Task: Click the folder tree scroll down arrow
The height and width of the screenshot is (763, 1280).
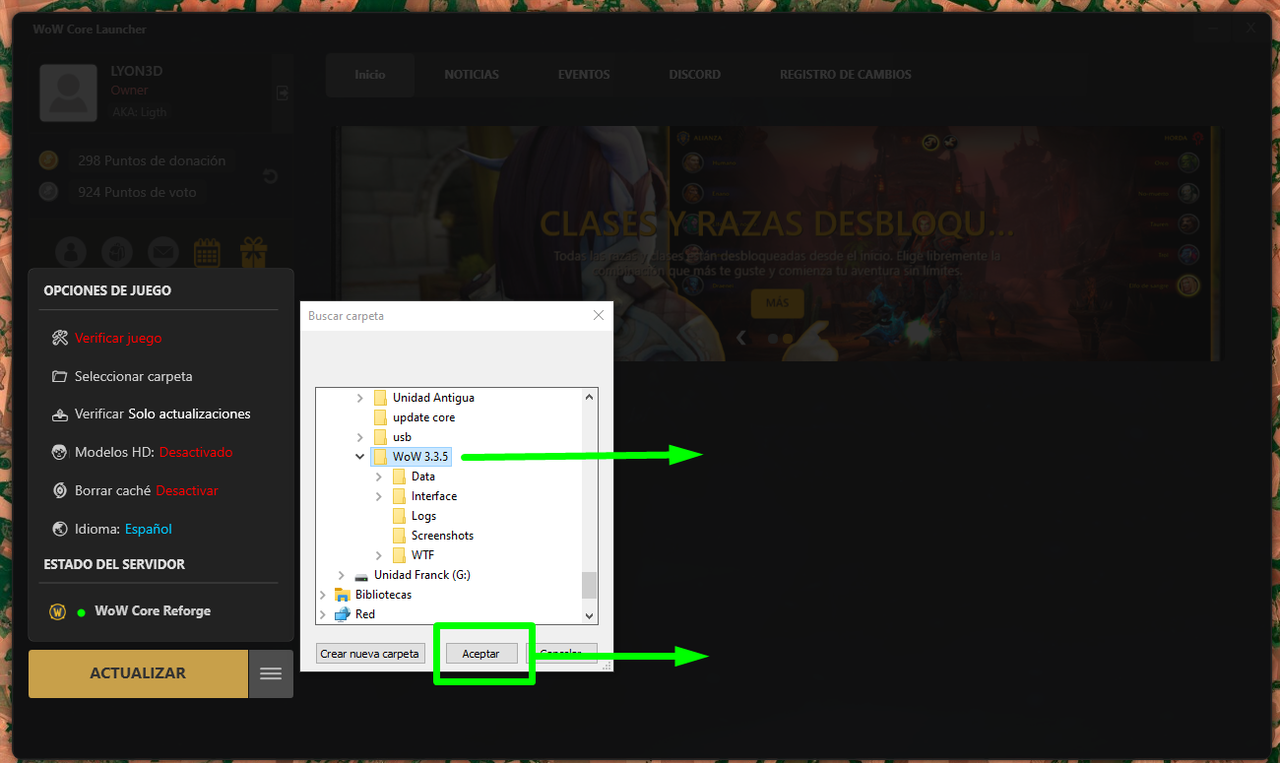Action: click(x=589, y=616)
